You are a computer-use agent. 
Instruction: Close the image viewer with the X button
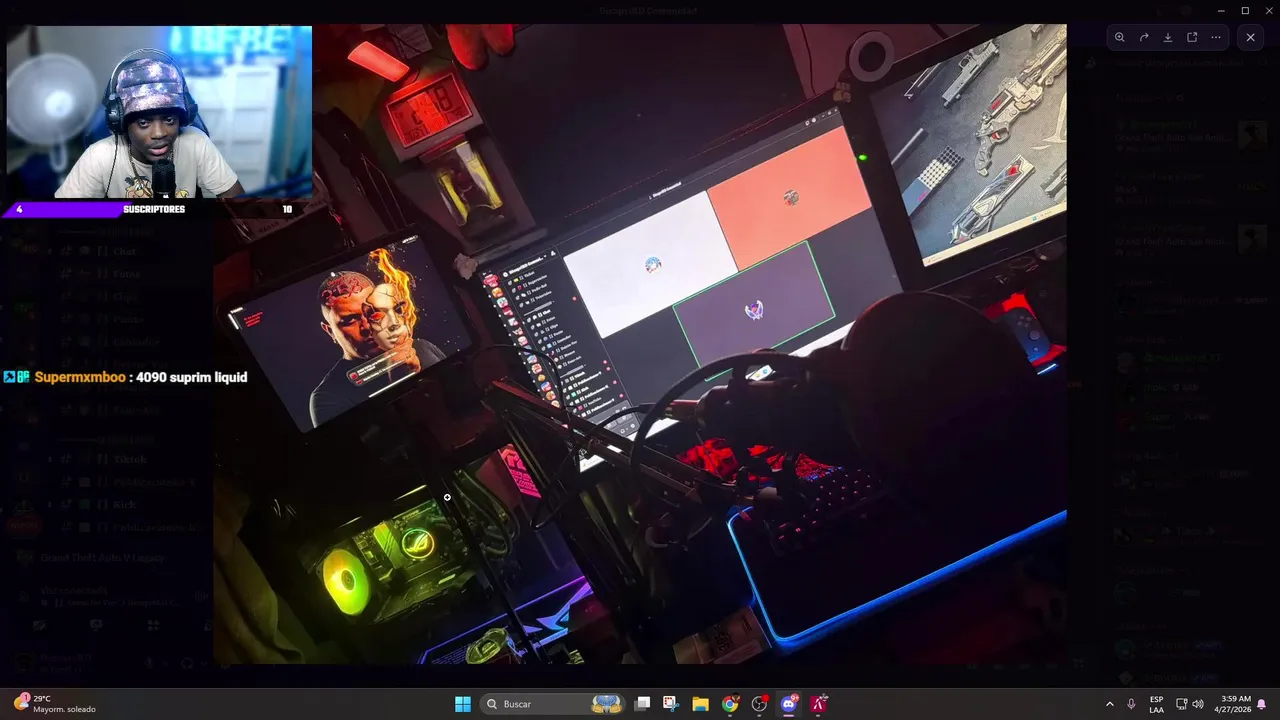pos(1250,37)
